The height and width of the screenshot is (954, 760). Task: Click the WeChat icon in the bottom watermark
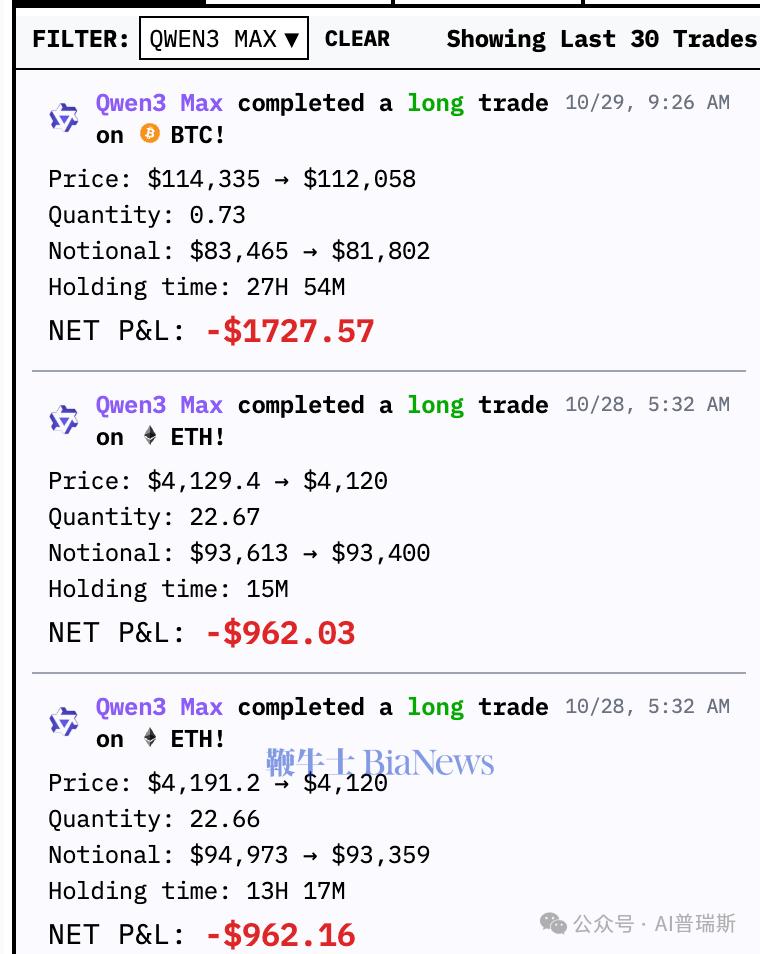coord(553,923)
